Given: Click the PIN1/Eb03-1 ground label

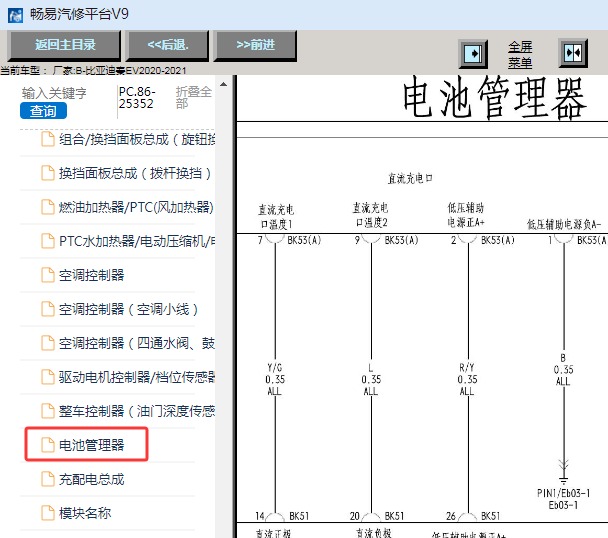Looking at the screenshot, I should pyautogui.click(x=563, y=499).
